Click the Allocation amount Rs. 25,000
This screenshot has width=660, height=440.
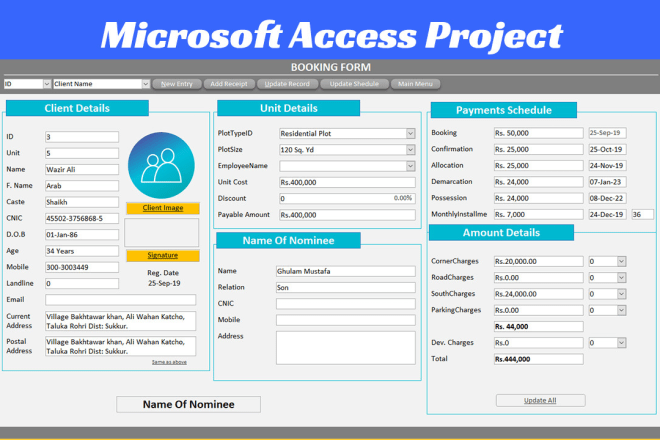tap(538, 166)
